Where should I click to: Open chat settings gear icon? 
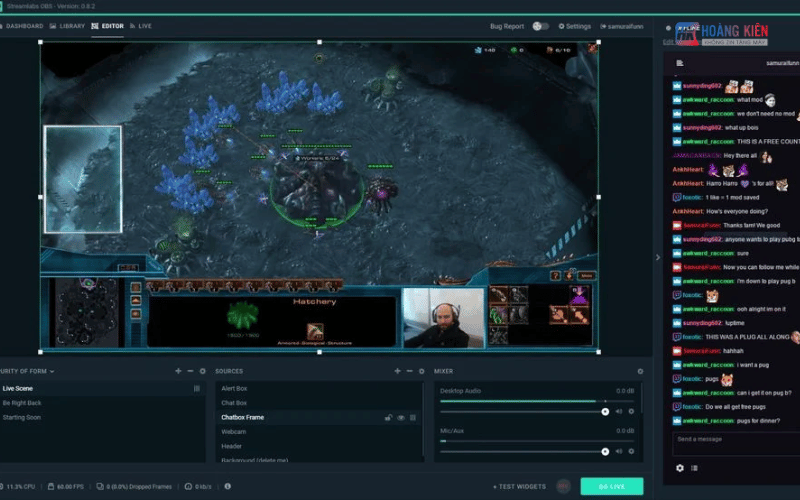(680, 468)
